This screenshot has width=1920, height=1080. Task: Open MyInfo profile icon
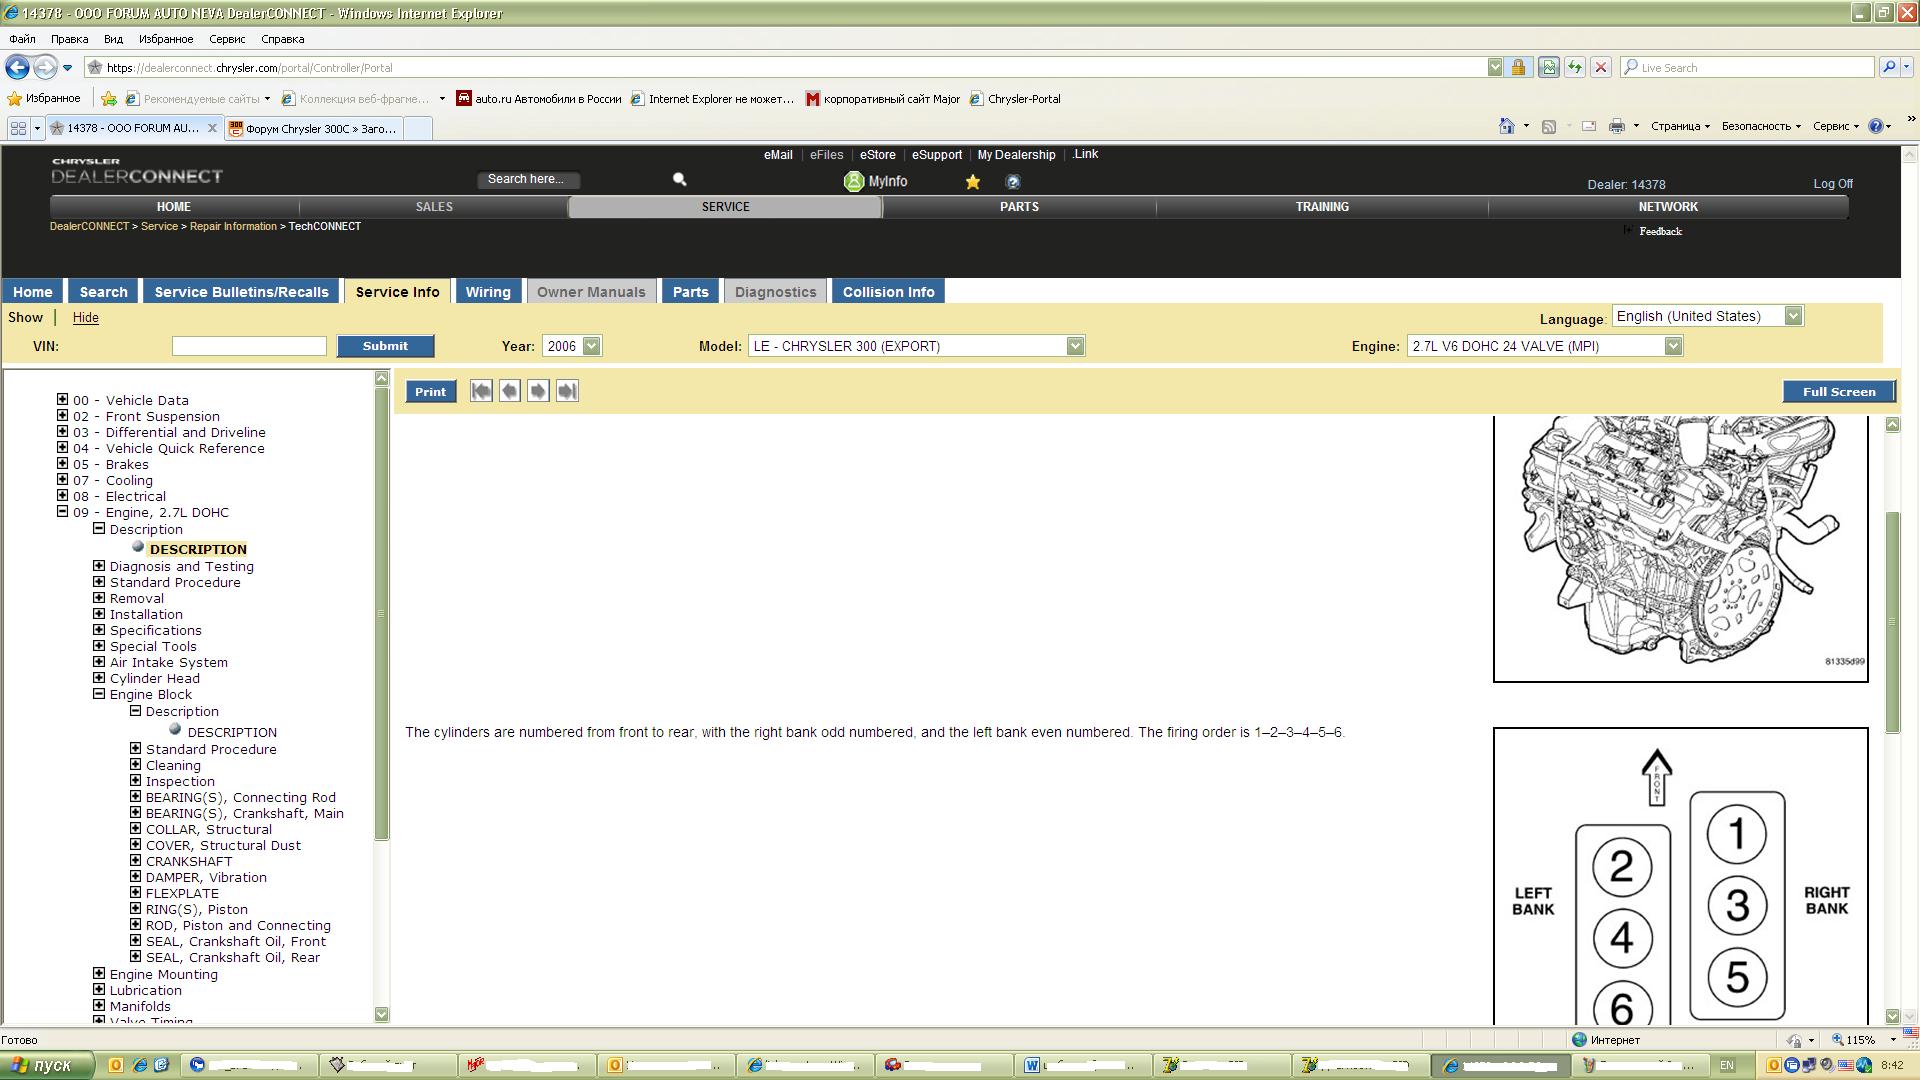pyautogui.click(x=854, y=182)
